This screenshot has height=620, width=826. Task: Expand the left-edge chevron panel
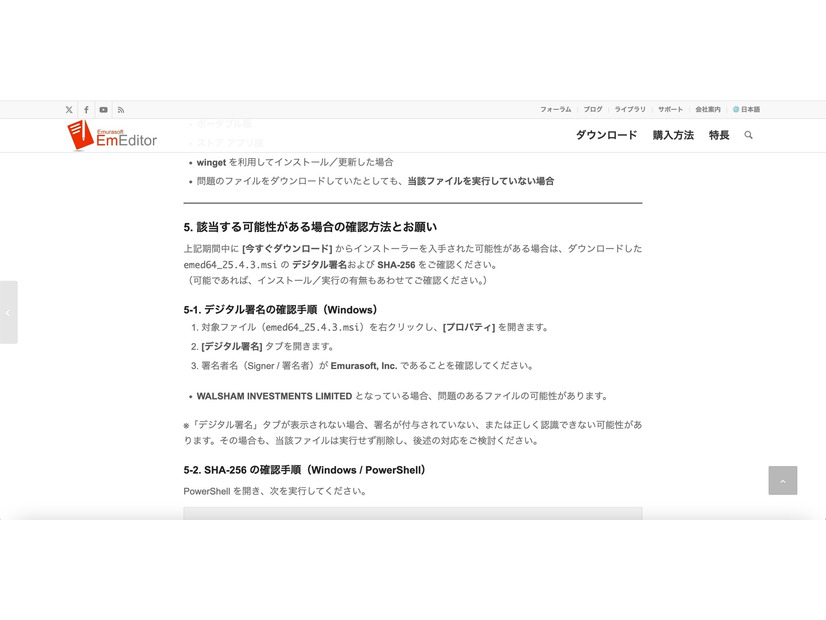pyautogui.click(x=9, y=312)
